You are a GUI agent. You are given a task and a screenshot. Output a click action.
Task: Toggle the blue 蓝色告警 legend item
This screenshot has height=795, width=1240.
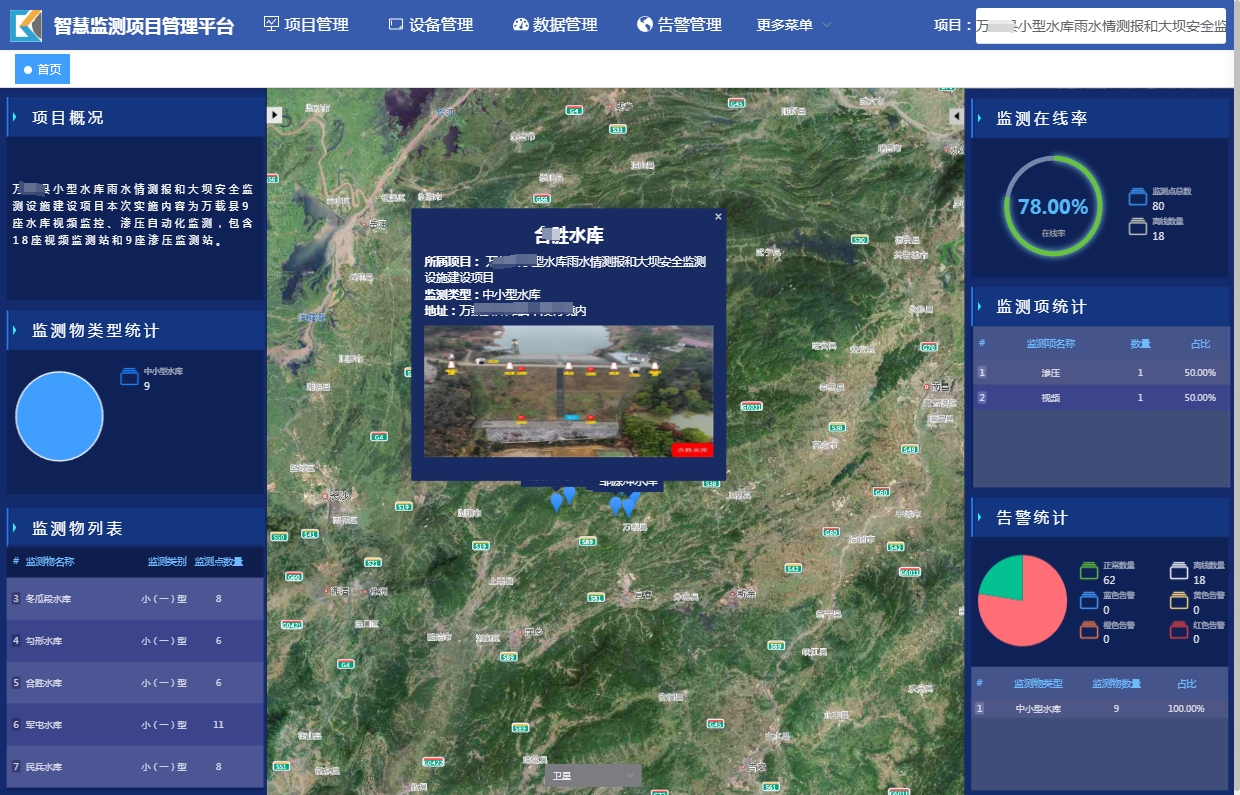pyautogui.click(x=1089, y=601)
